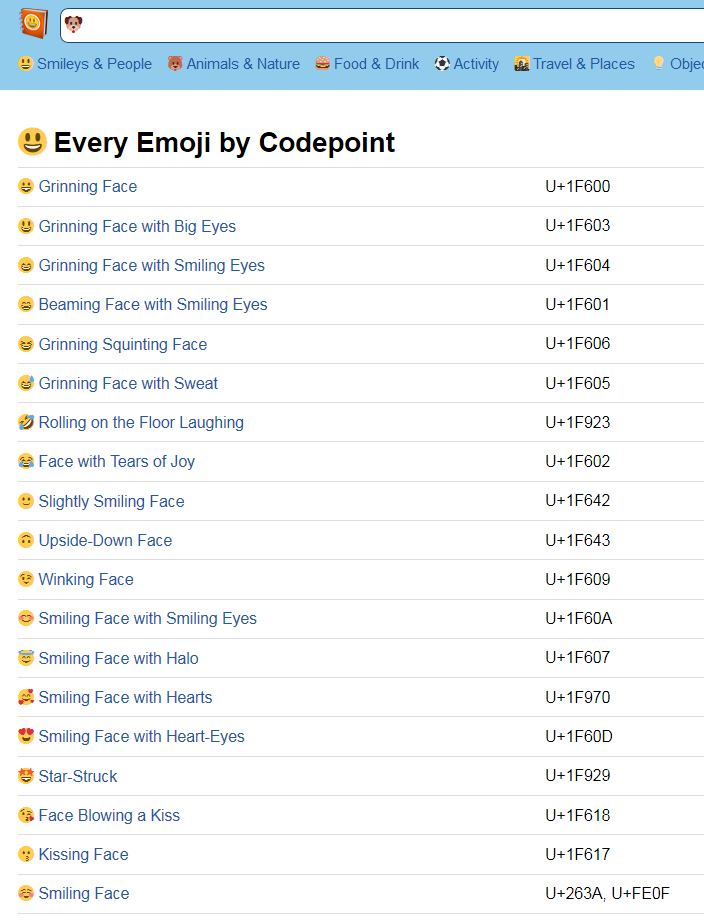The width and height of the screenshot is (704, 924).
Task: Click the Rolling on the Floor Laughing emoji icon
Action: pos(26,423)
